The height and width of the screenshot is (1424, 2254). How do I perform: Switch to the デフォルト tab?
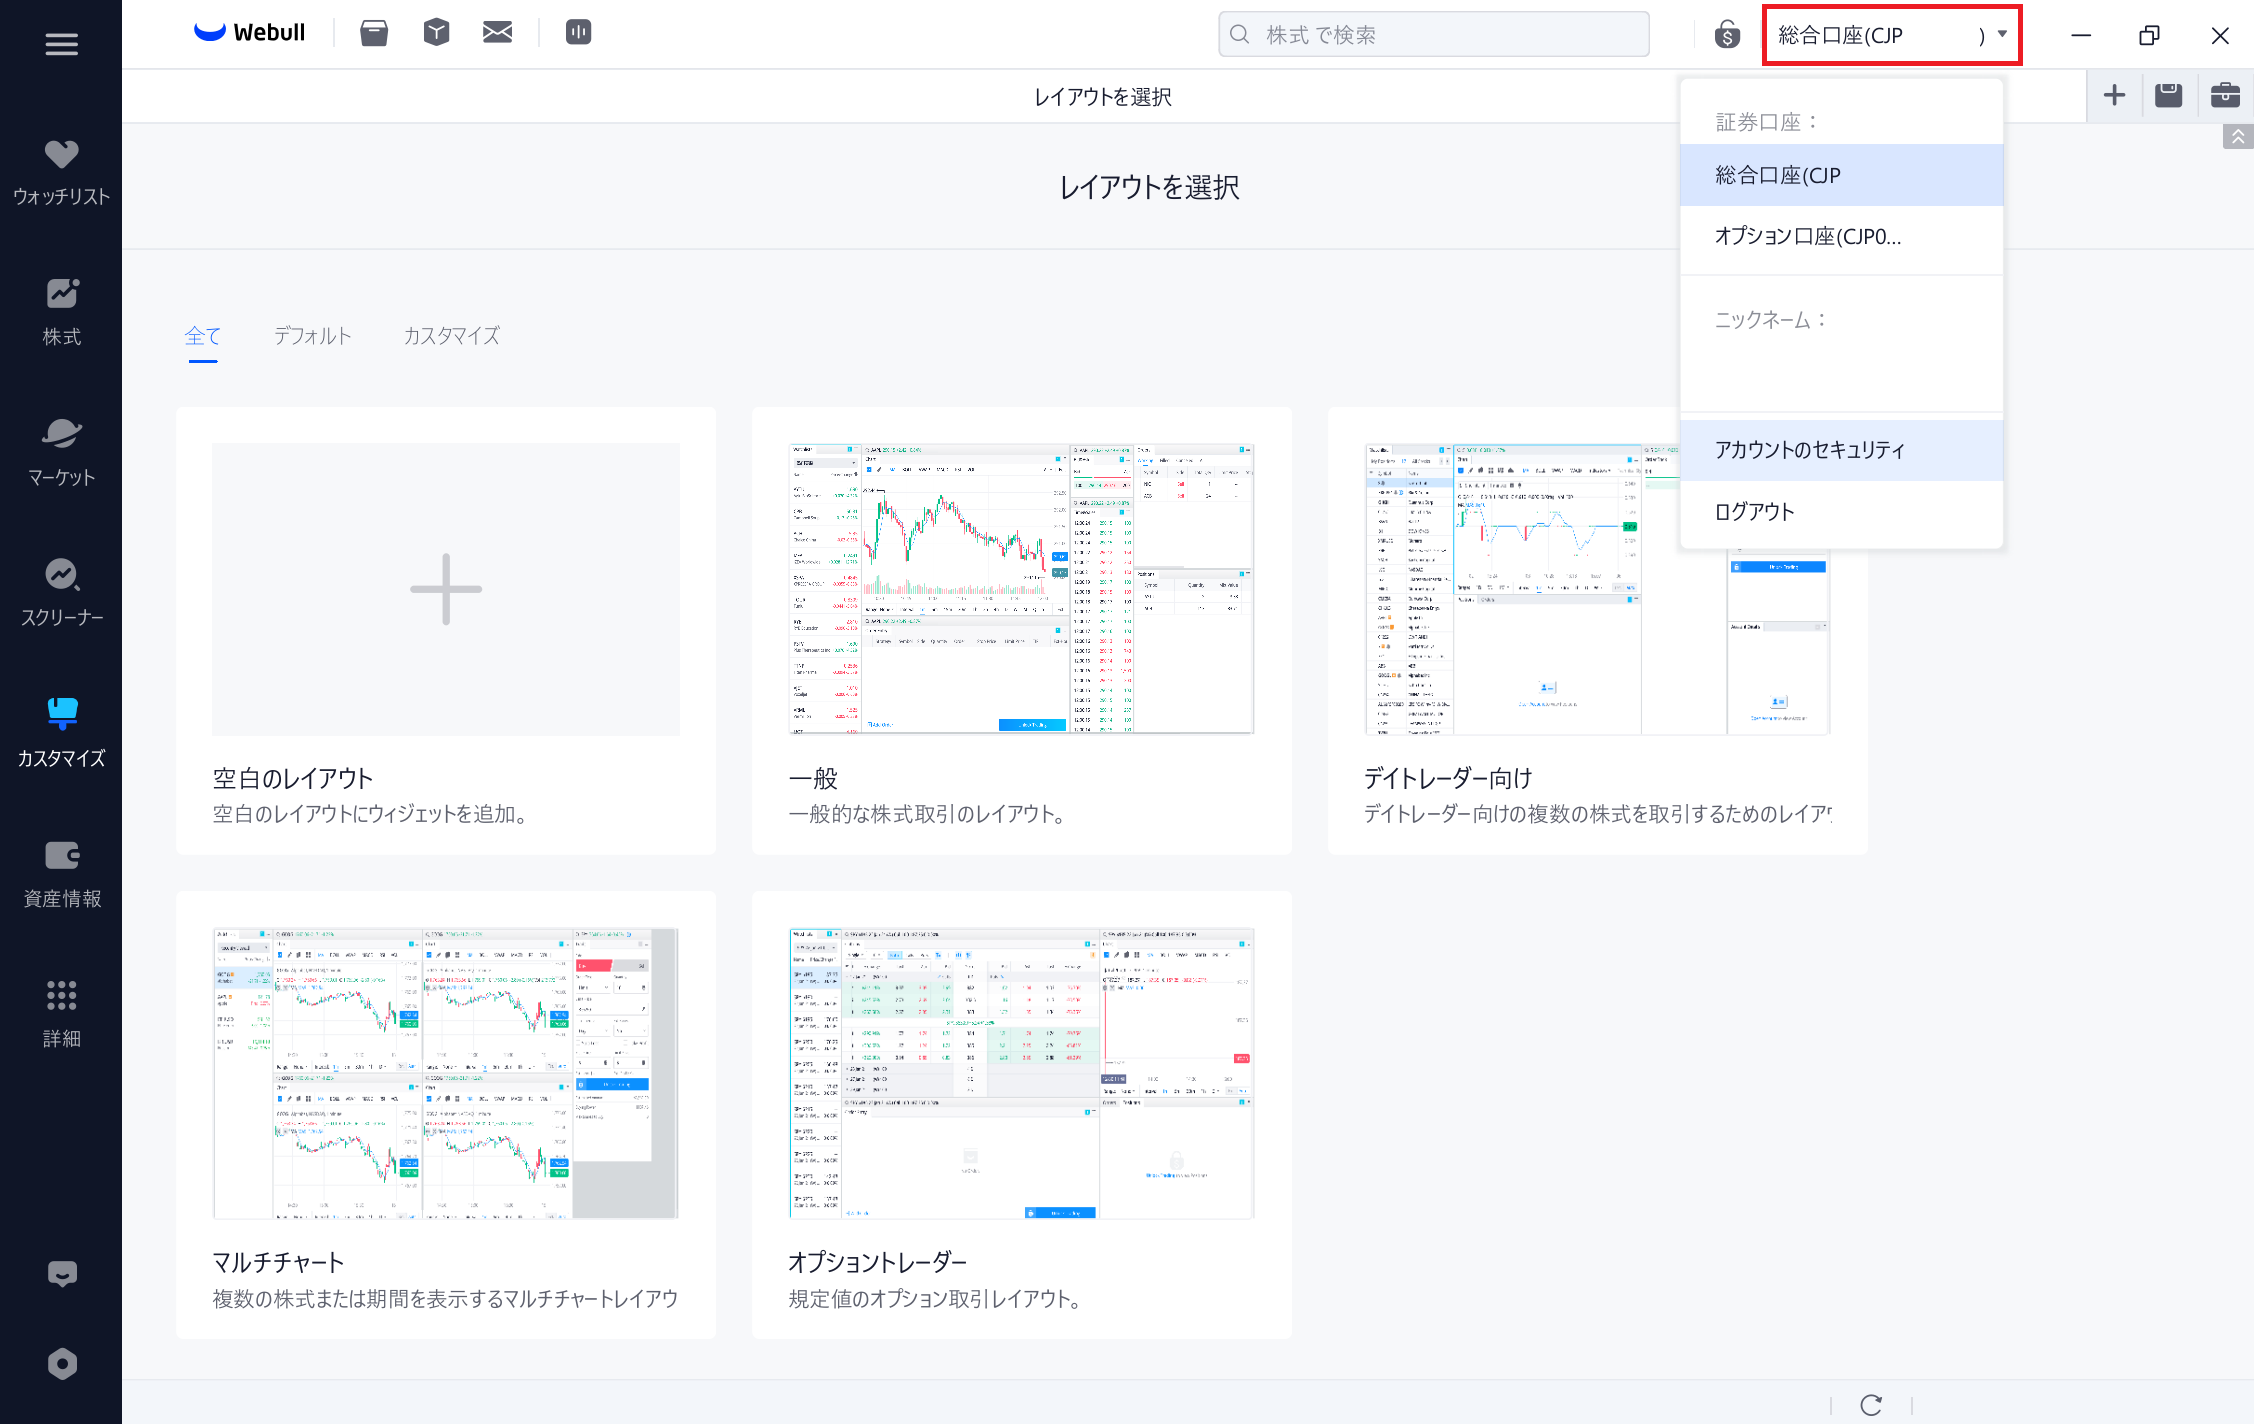click(x=312, y=336)
